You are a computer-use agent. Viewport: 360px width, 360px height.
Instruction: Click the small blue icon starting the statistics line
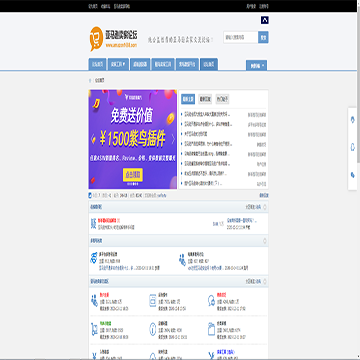[90, 195]
